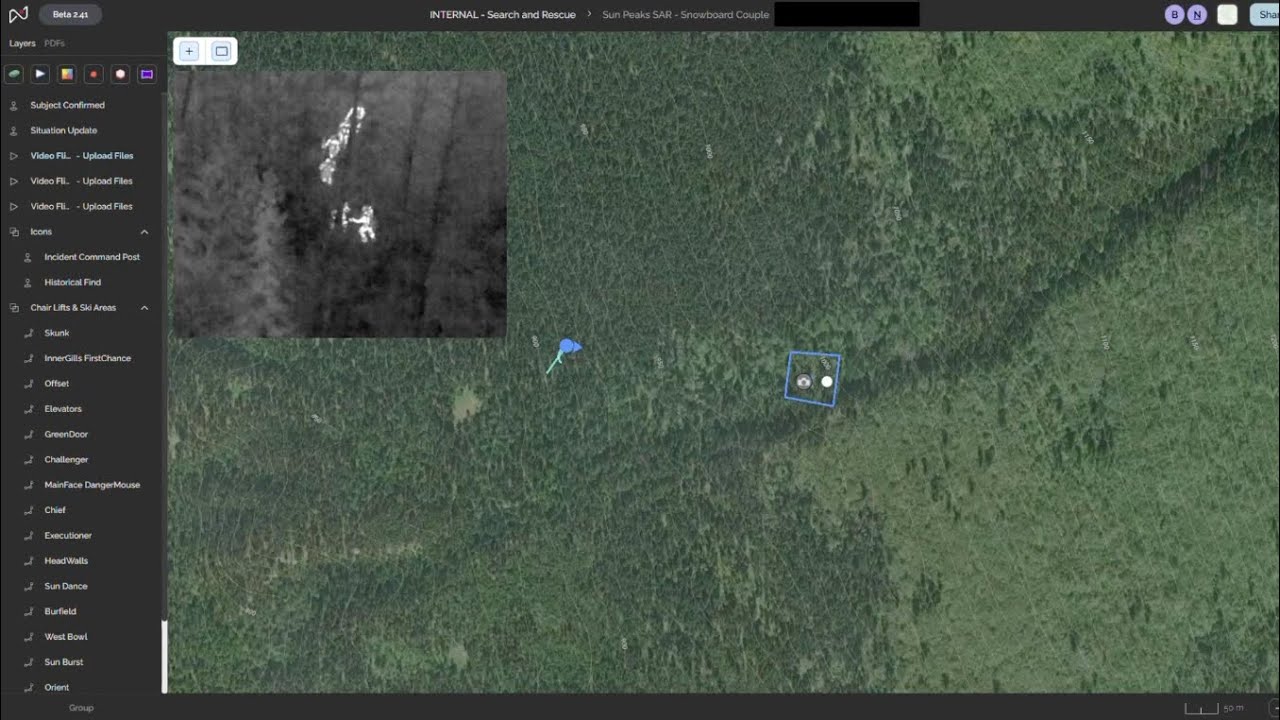Viewport: 1280px width, 720px height.
Task: Select the Burfield layer
Action: tap(60, 612)
